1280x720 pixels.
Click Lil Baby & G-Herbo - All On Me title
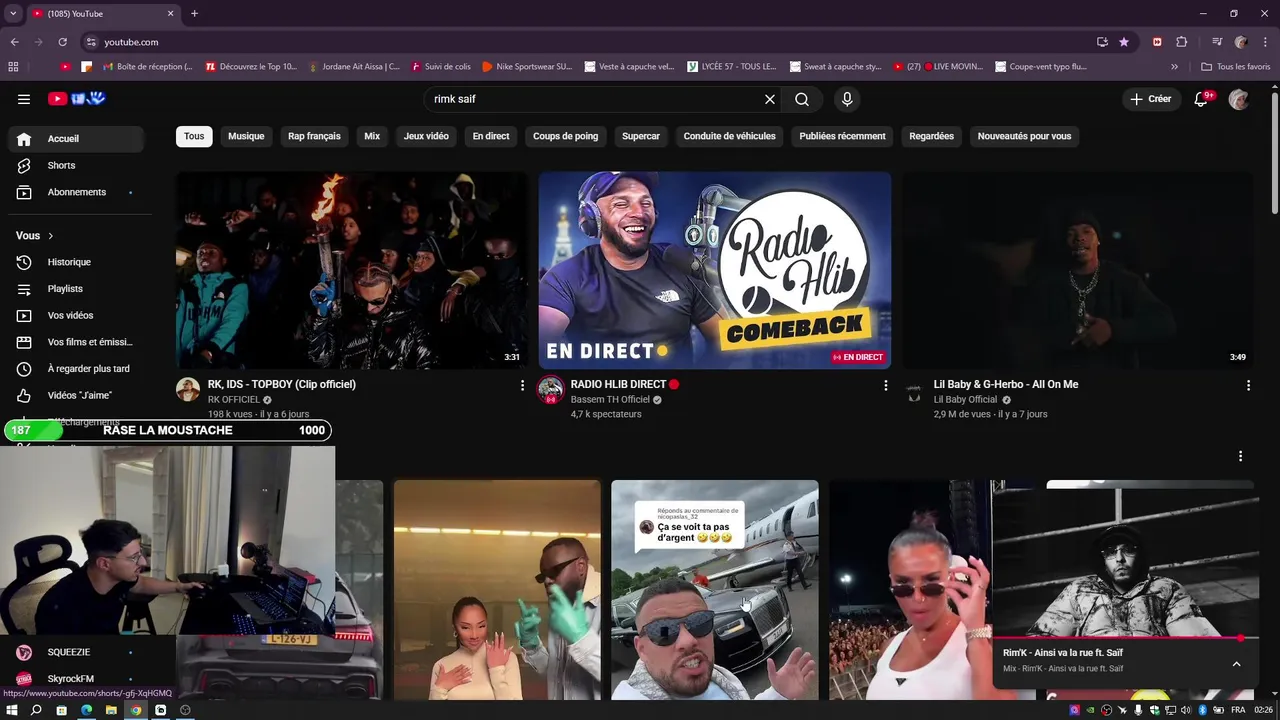click(x=1006, y=384)
